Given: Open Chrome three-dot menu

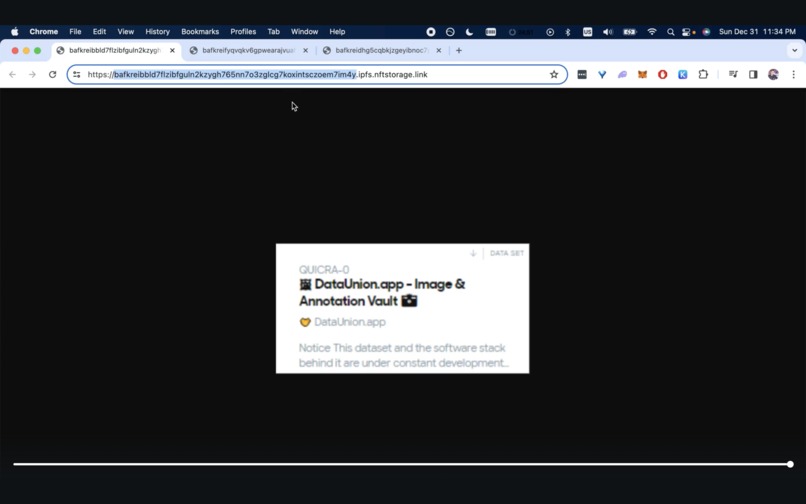Looking at the screenshot, I should [x=793, y=75].
